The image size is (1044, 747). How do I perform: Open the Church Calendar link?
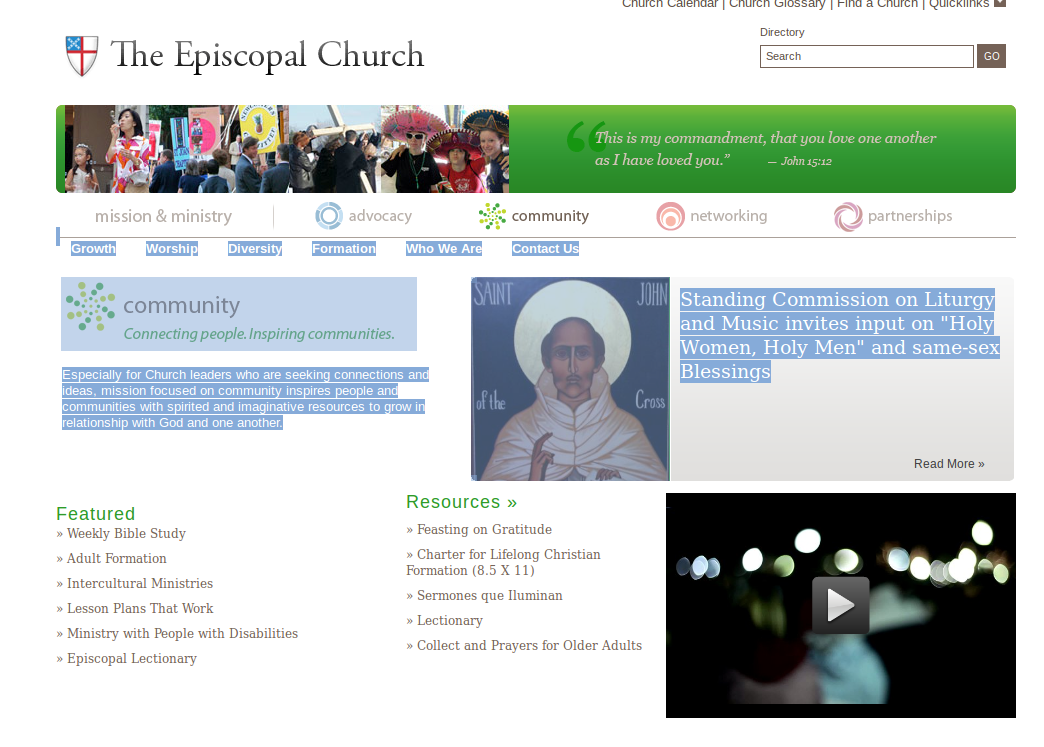point(670,4)
